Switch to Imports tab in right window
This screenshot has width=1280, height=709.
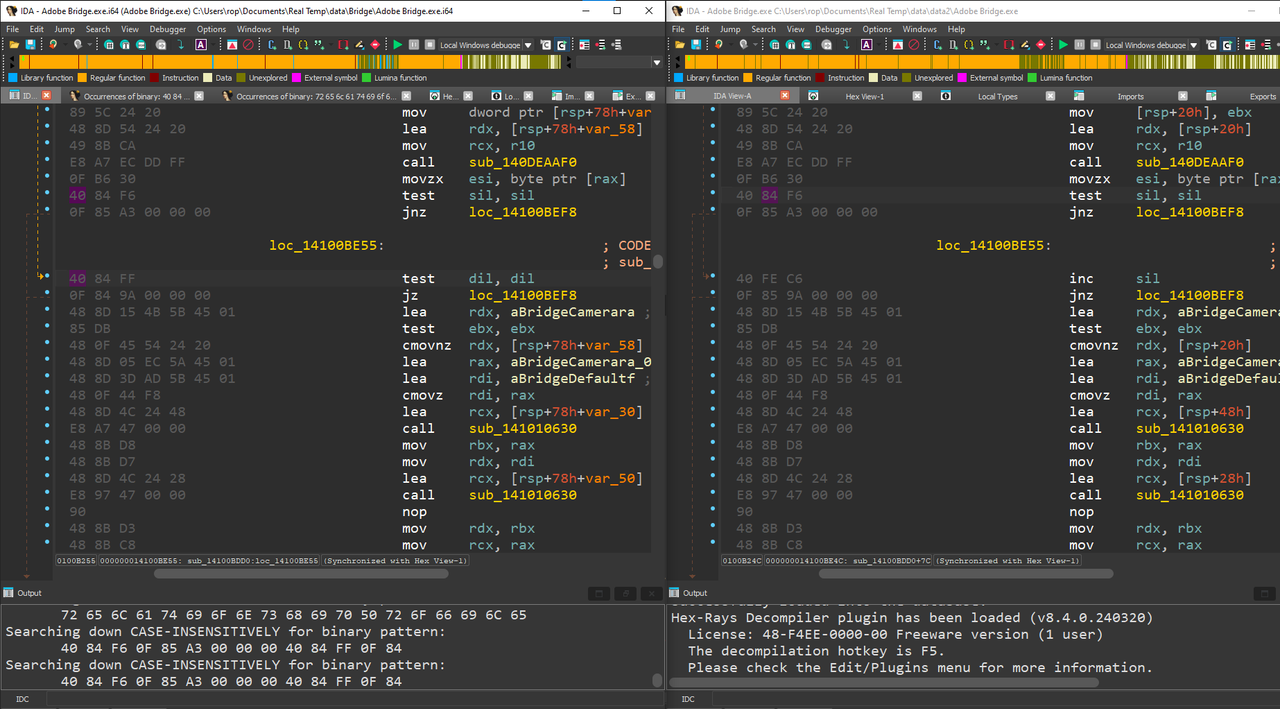point(1131,96)
